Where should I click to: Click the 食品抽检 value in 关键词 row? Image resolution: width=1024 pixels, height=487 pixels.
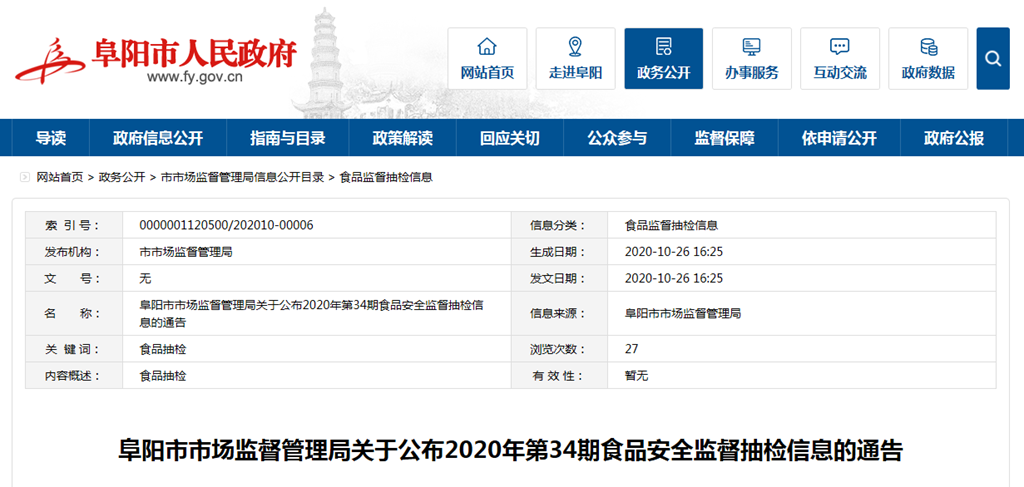[163, 349]
